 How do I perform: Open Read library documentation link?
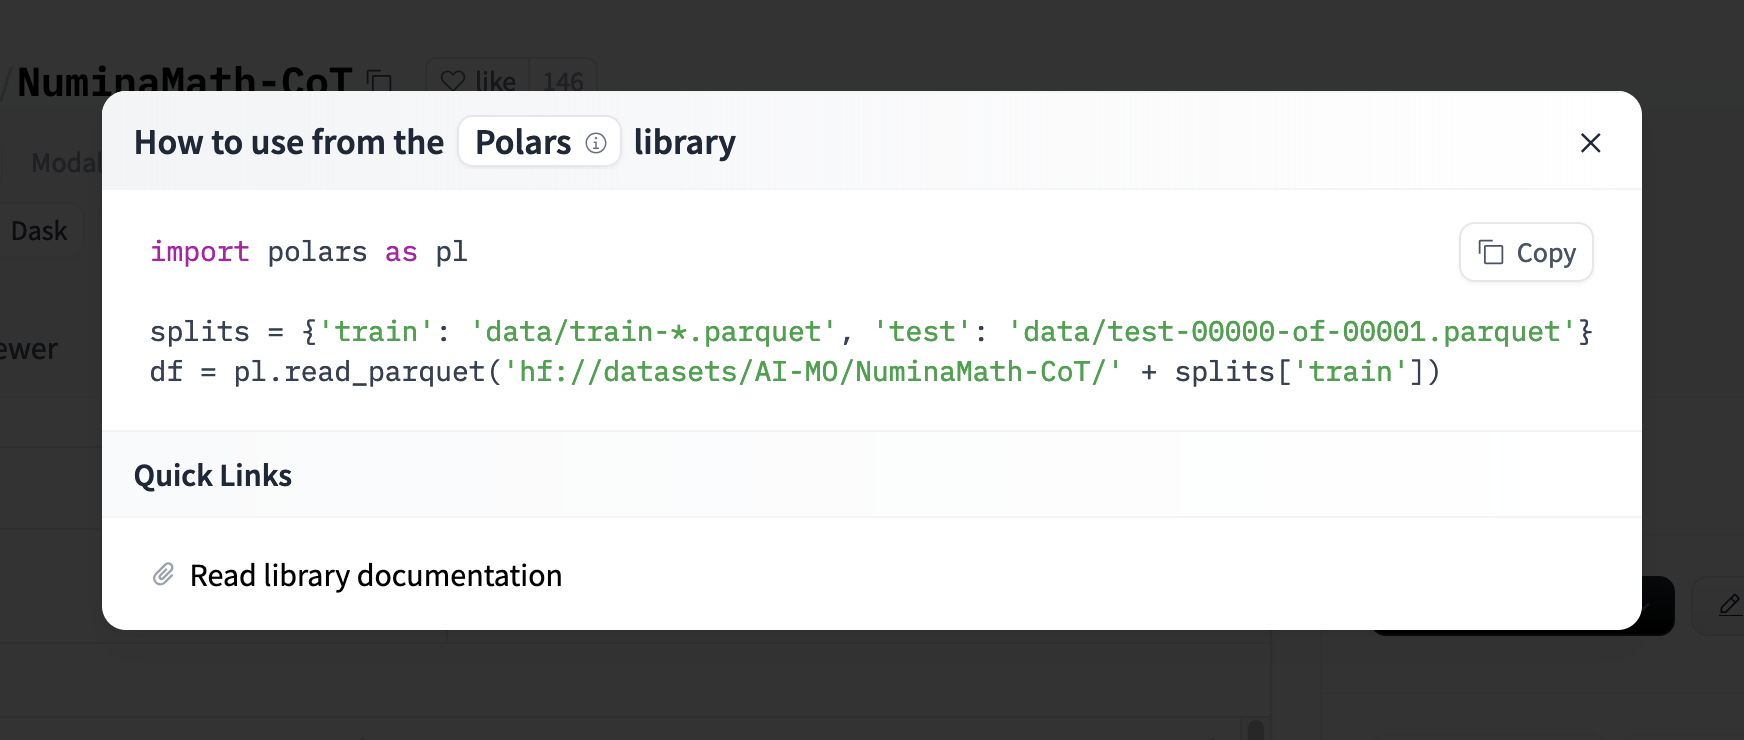coord(376,576)
